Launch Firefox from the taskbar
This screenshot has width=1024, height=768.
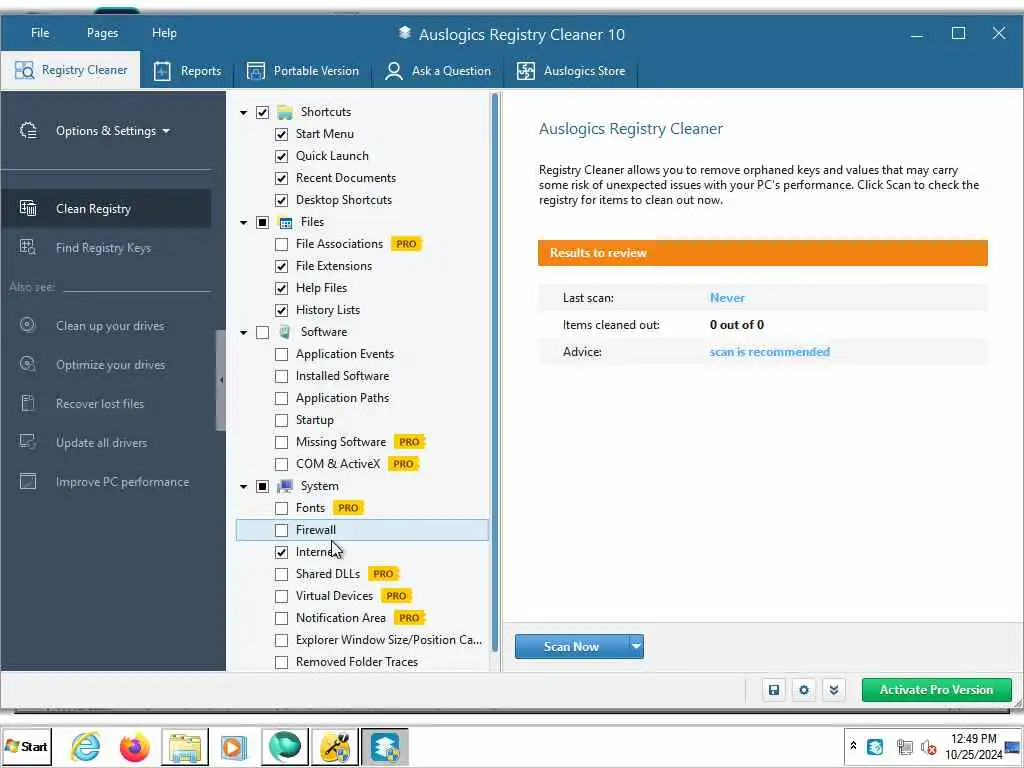pyautogui.click(x=135, y=746)
